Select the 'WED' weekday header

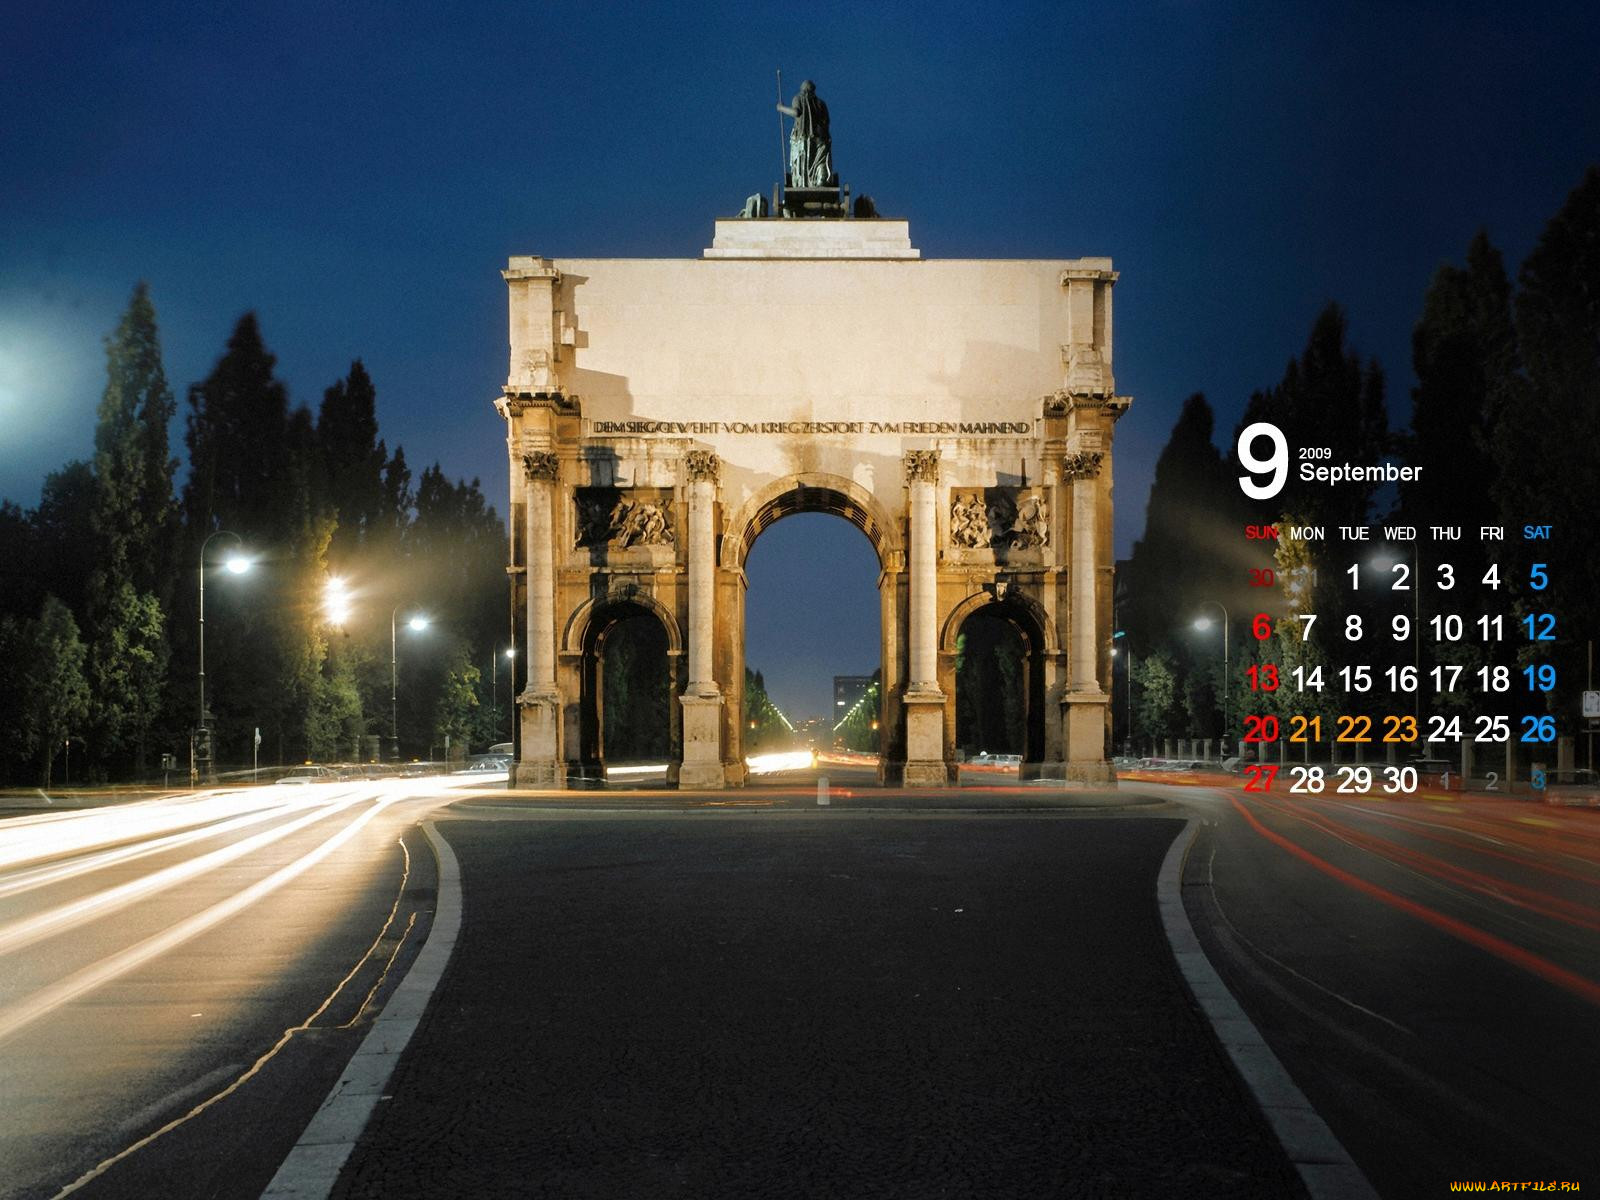1400,534
